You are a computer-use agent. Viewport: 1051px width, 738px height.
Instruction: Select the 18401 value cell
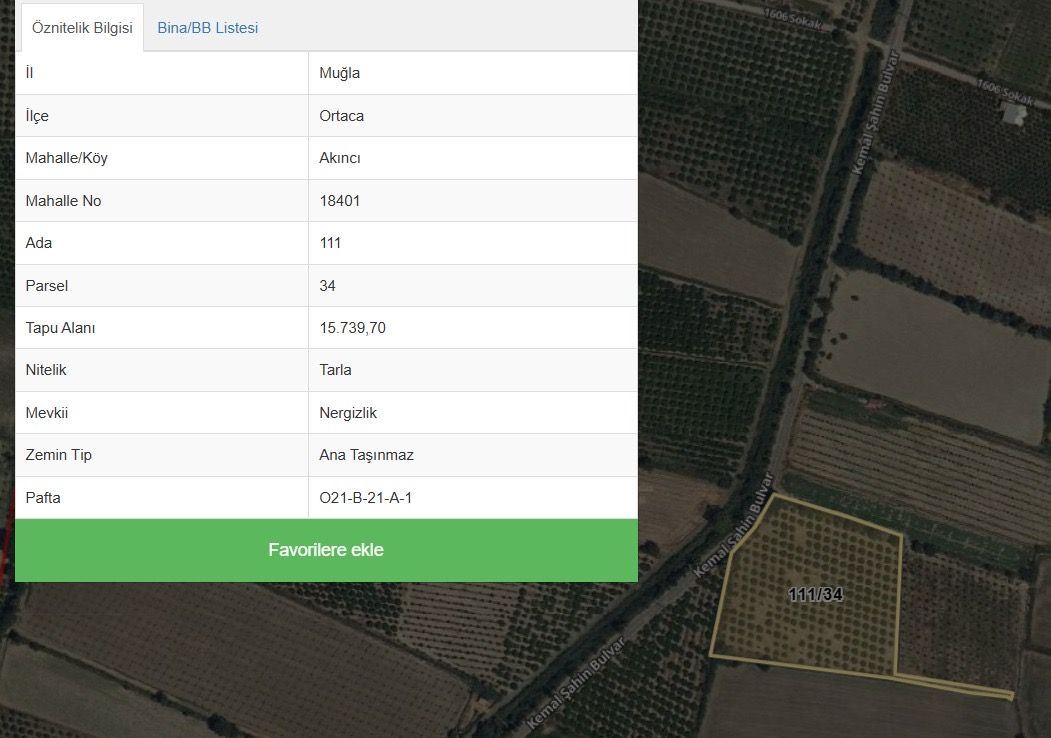(x=473, y=200)
